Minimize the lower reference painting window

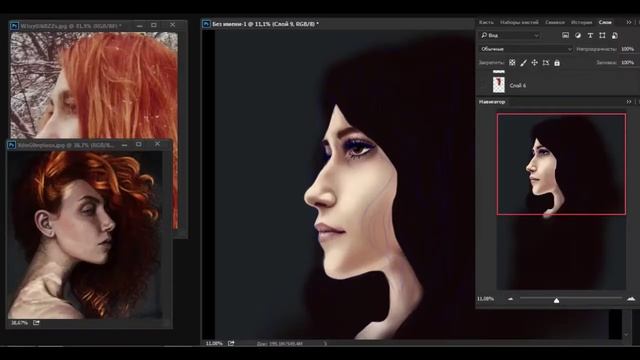click(x=124, y=145)
